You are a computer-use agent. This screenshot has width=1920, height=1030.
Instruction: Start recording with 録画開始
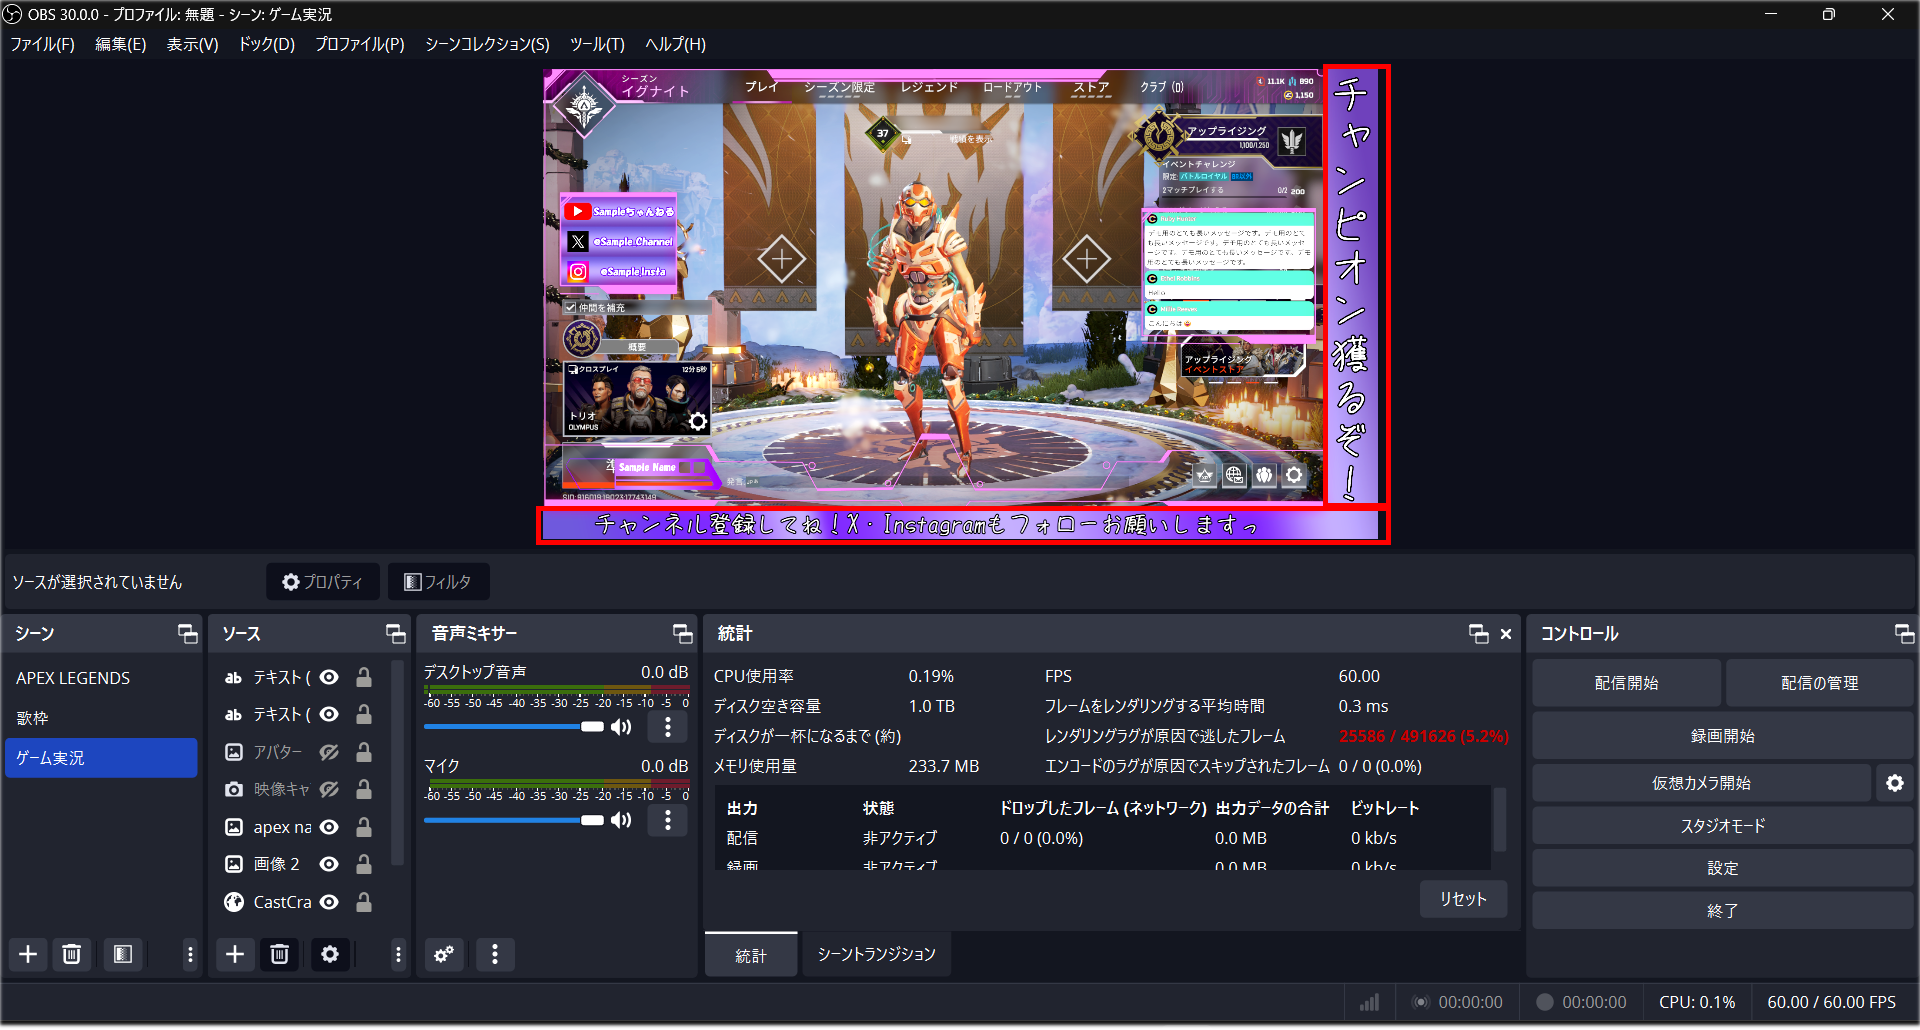click(1722, 735)
